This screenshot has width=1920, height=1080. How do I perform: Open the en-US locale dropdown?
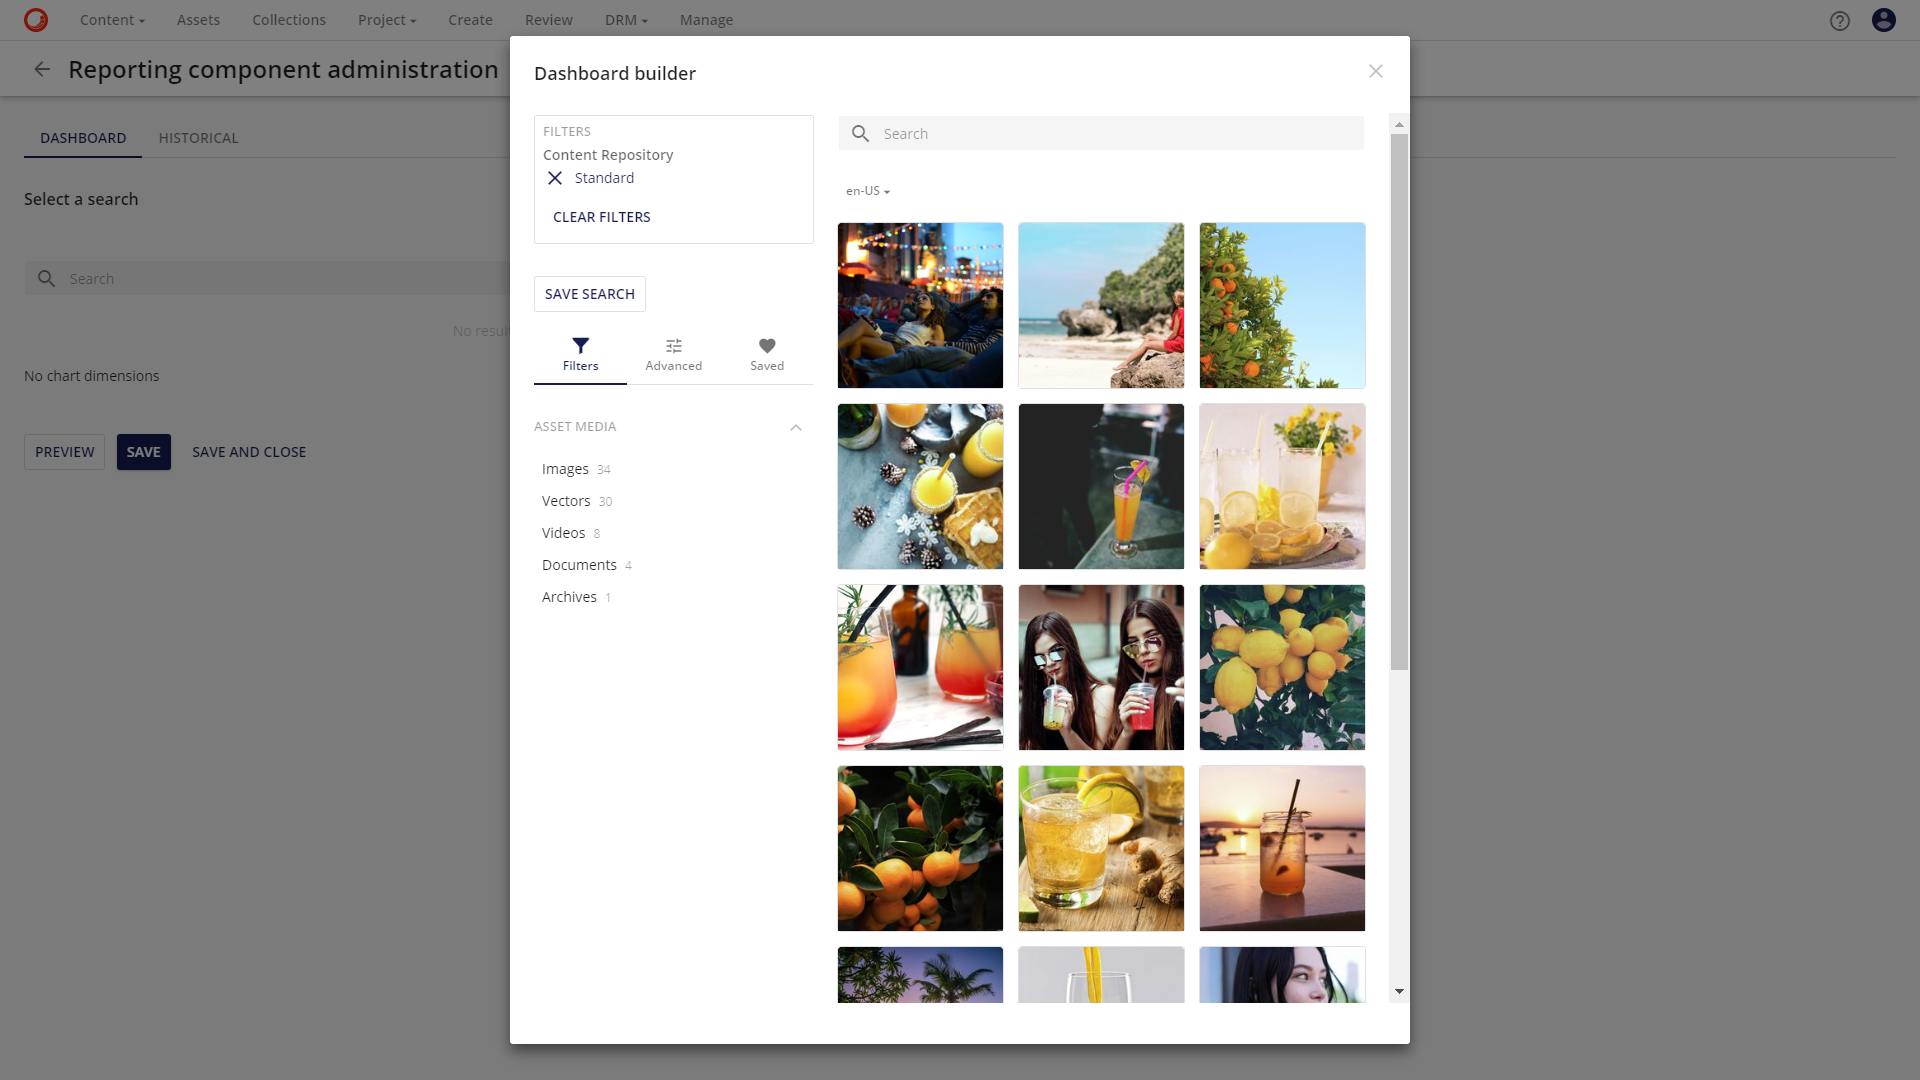pyautogui.click(x=866, y=190)
